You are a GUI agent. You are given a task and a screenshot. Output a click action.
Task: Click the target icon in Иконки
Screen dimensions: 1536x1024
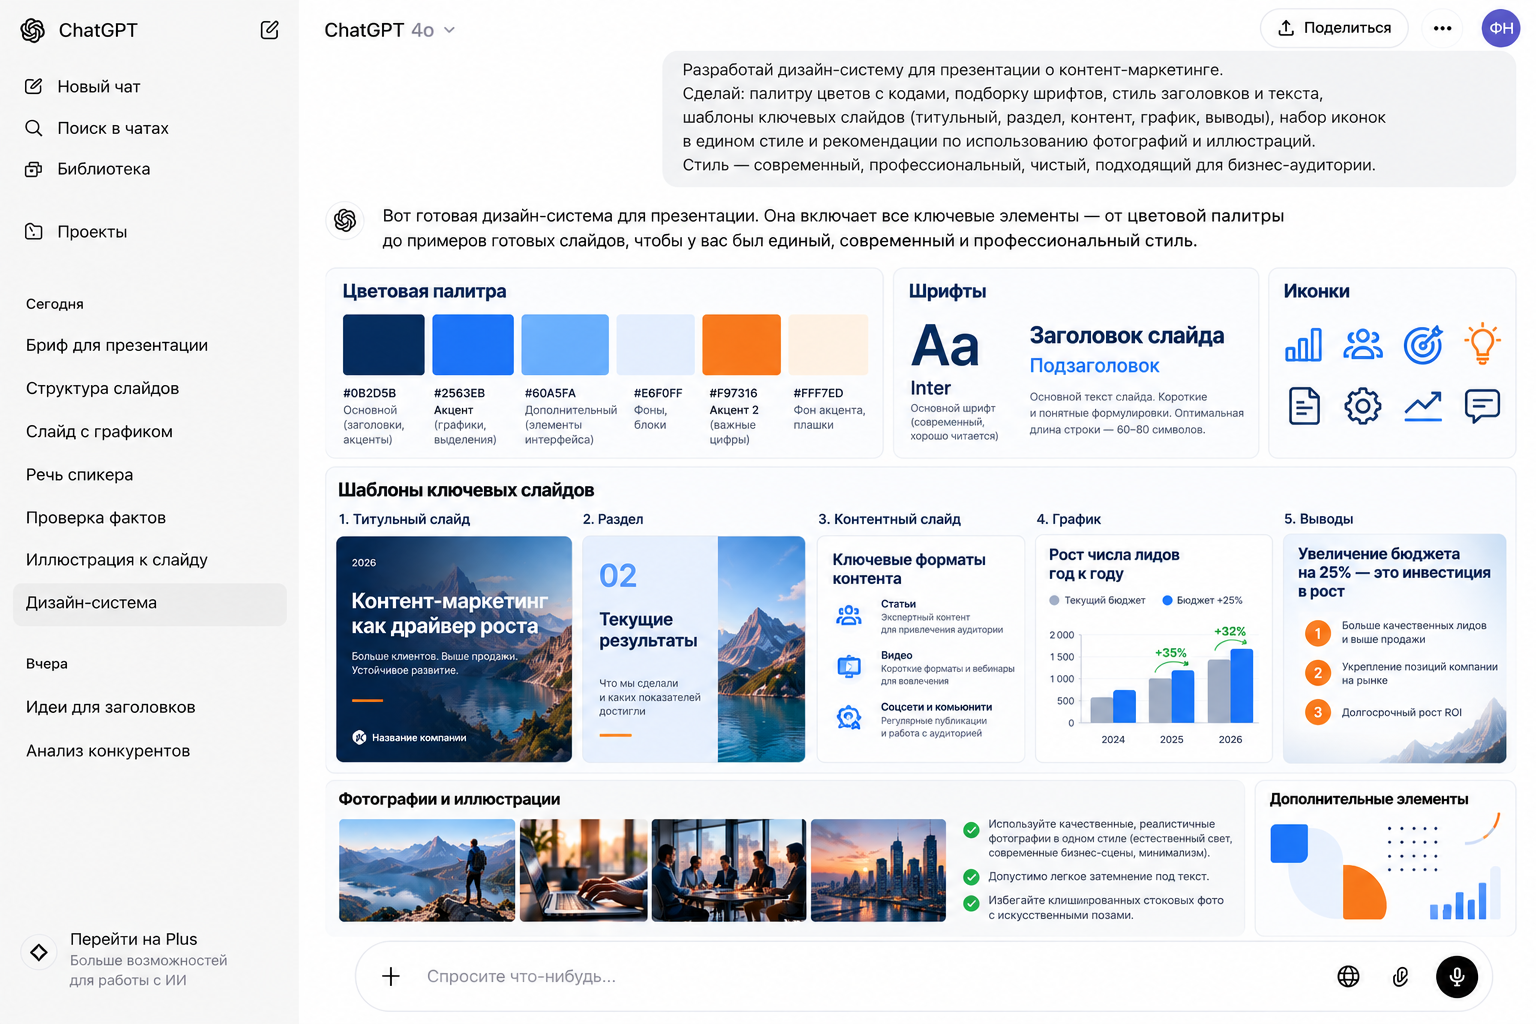tap(1423, 345)
